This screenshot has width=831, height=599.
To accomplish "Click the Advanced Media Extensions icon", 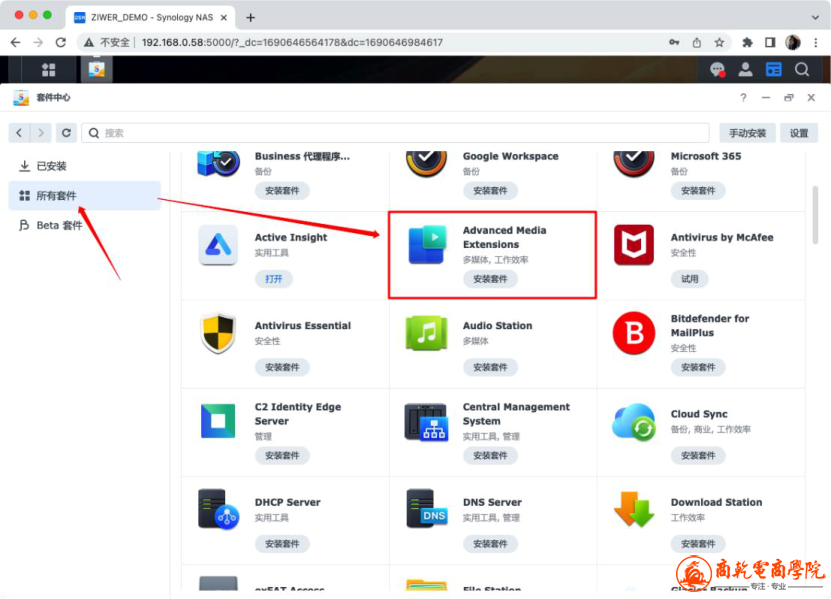I will 427,245.
